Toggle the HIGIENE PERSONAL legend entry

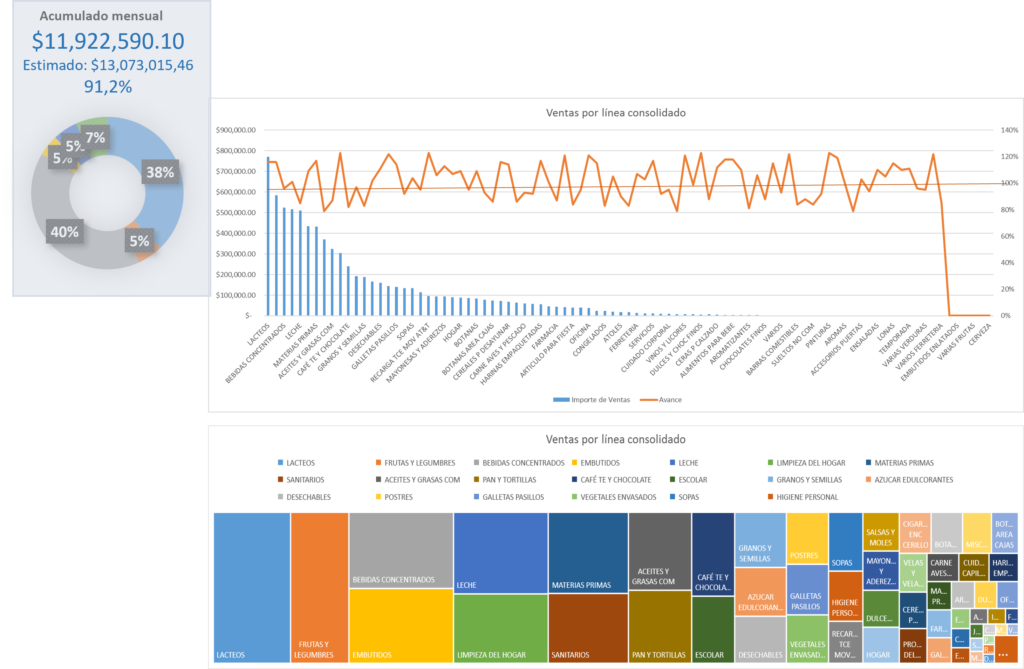click(x=769, y=497)
